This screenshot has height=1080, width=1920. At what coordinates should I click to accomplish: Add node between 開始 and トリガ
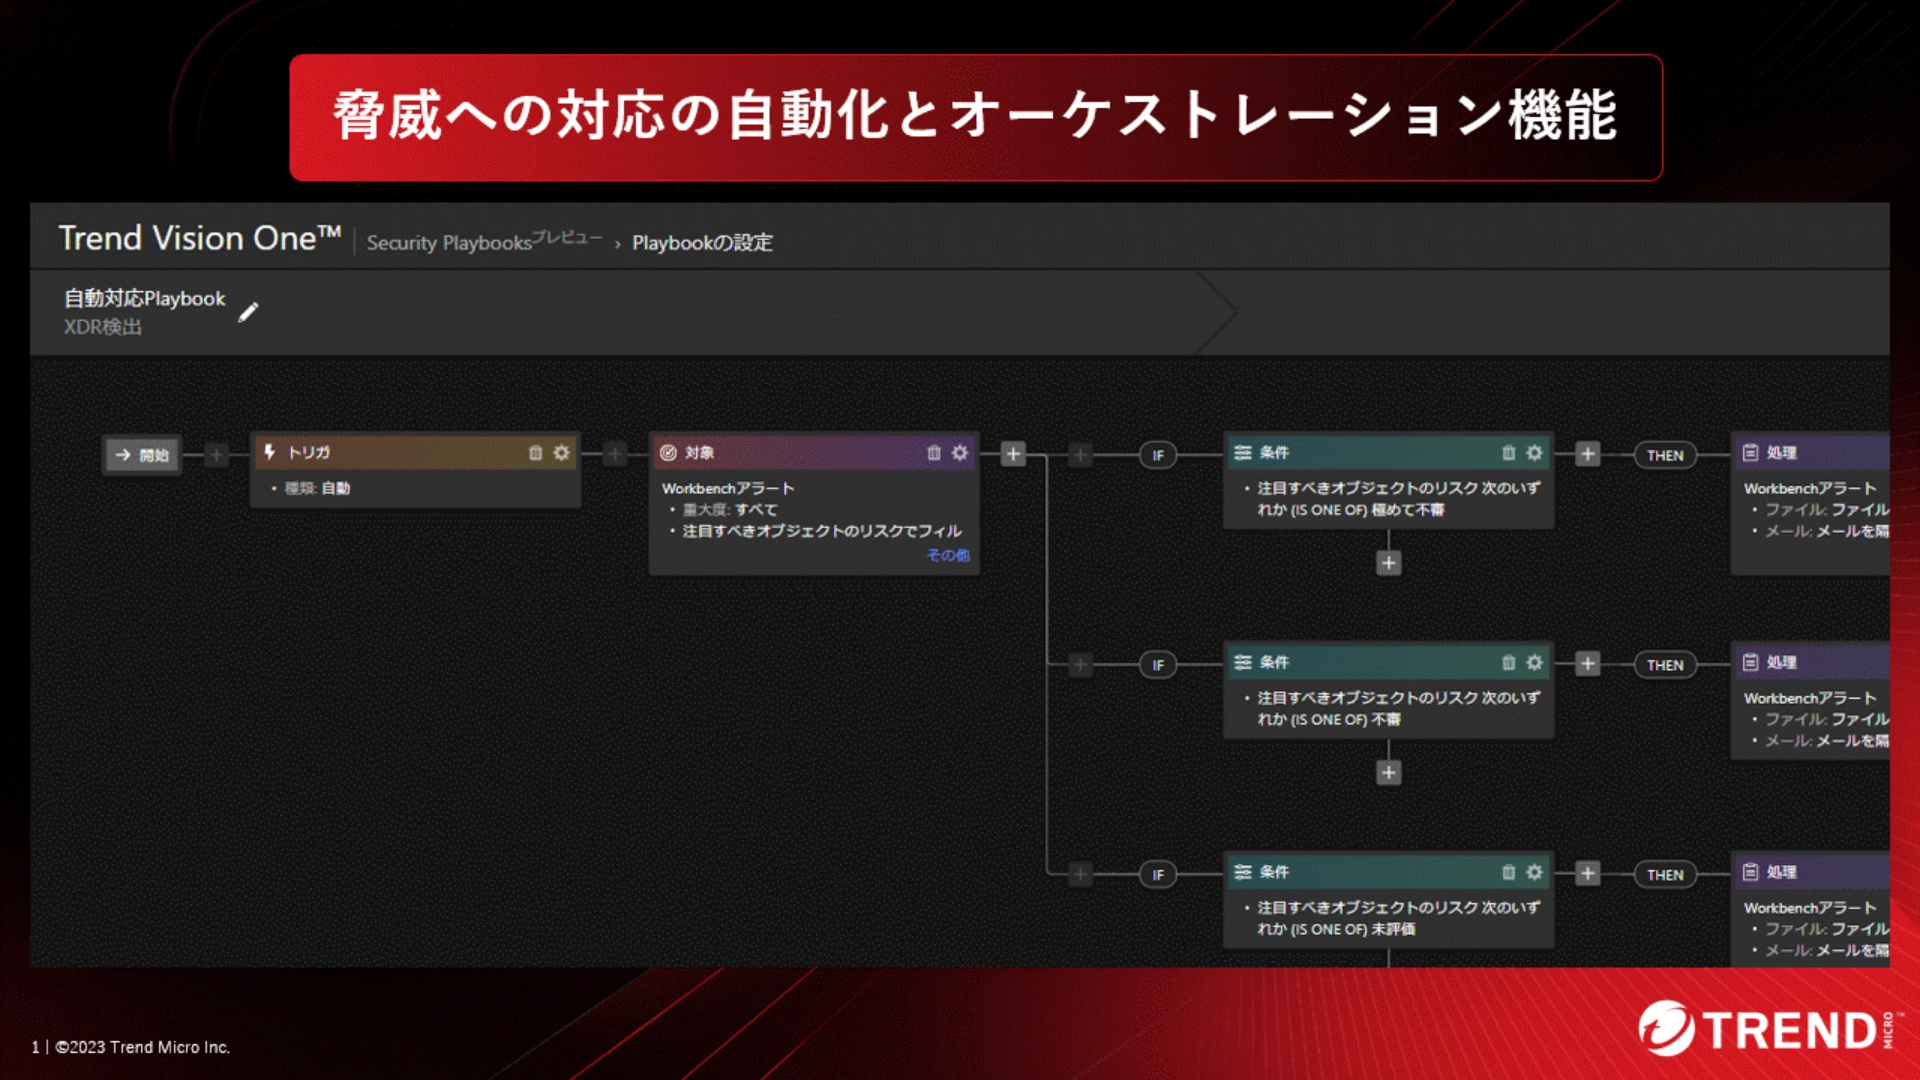[x=217, y=454]
